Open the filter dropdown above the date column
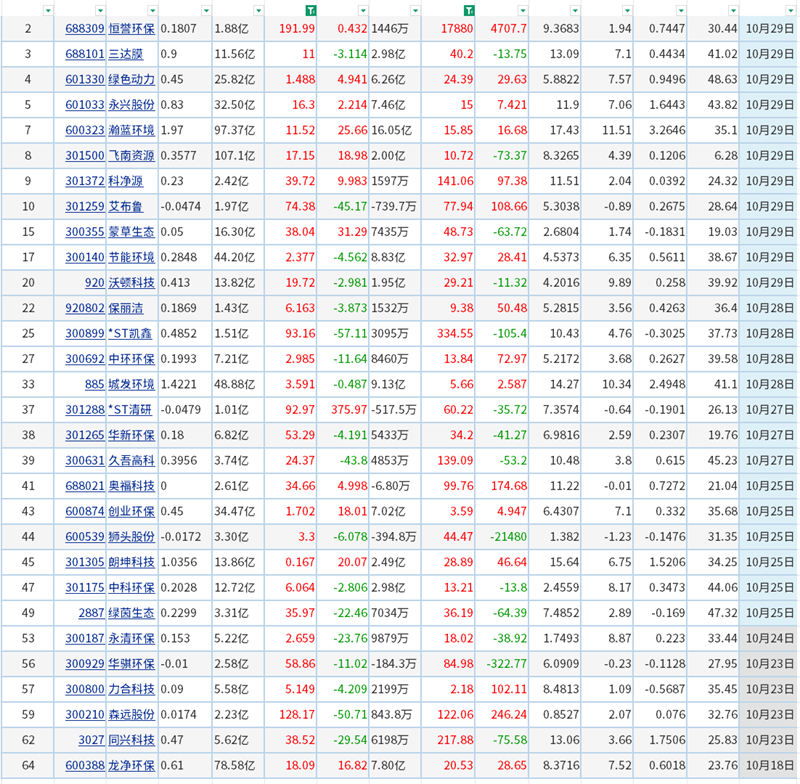 pos(791,10)
